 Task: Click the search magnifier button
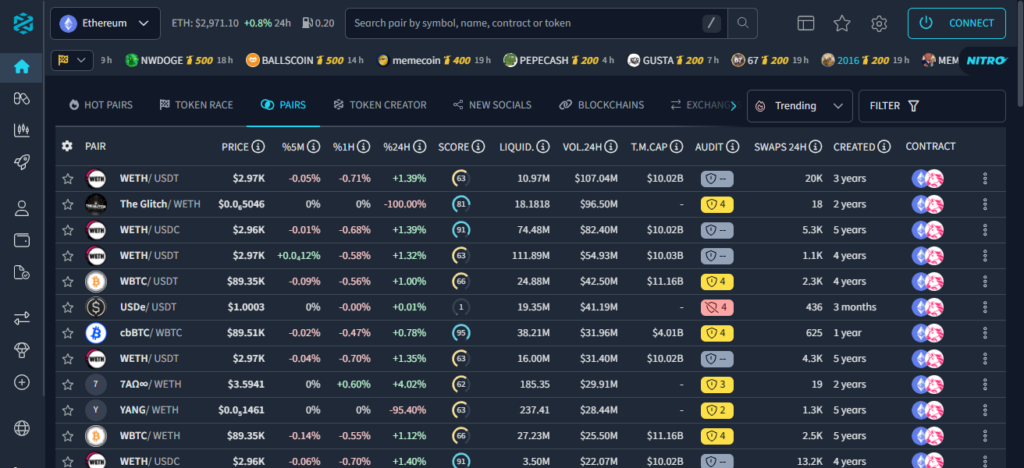pyautogui.click(x=743, y=23)
